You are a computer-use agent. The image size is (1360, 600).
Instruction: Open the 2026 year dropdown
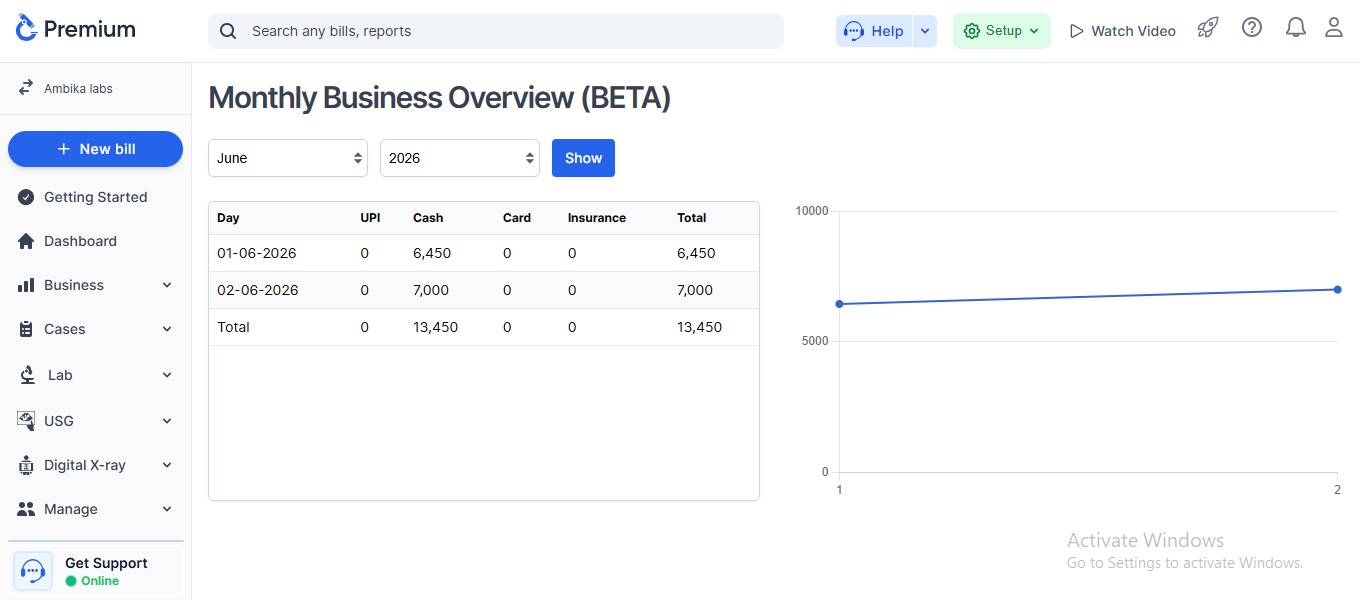[x=460, y=158]
